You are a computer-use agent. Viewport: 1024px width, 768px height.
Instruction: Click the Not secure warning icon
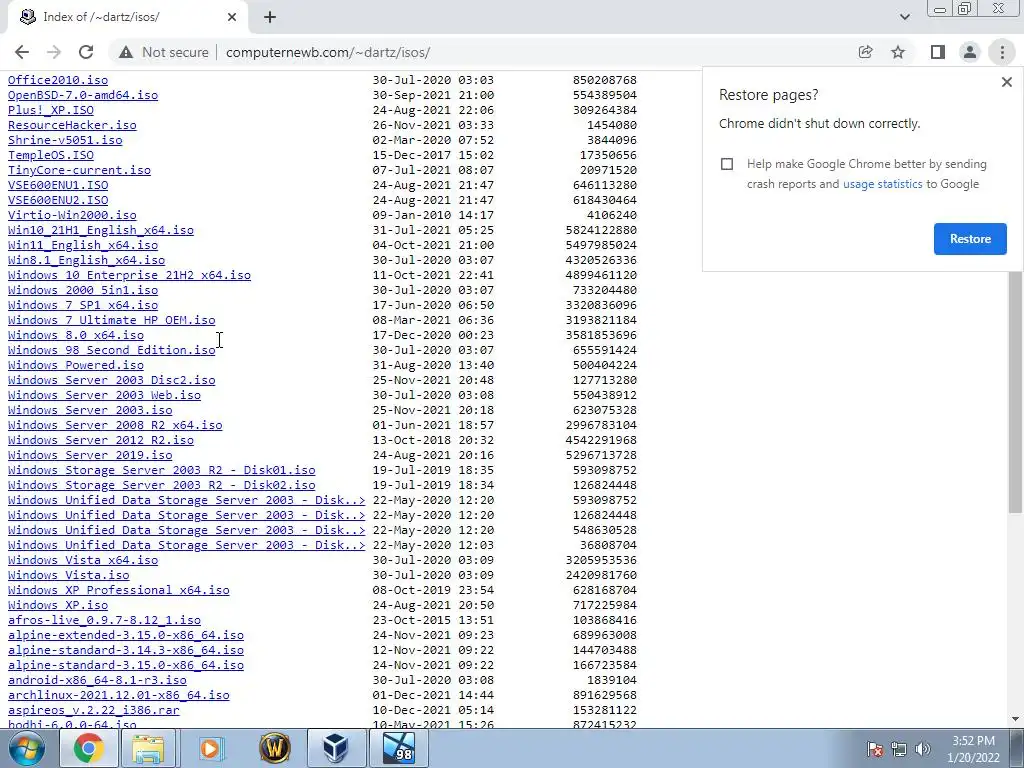tap(125, 52)
